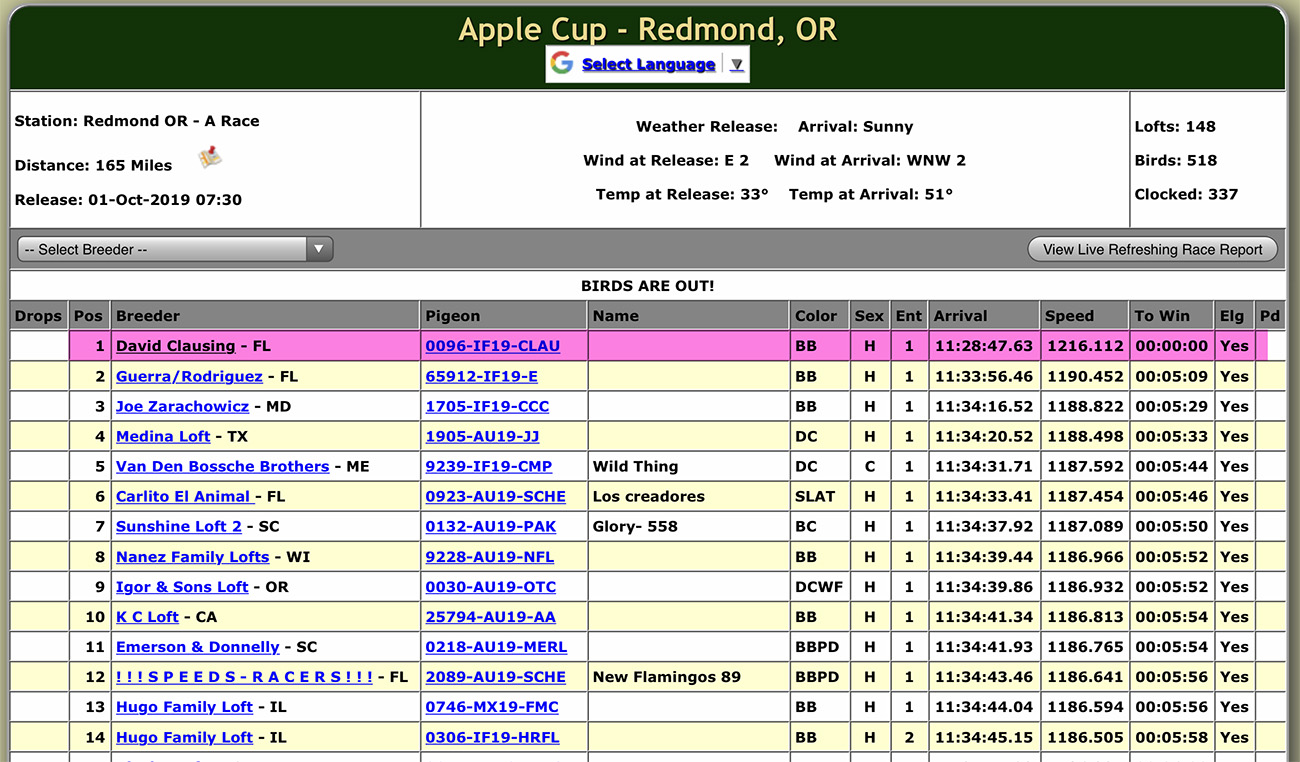Open Emerson & Donnelly breeder link
The height and width of the screenshot is (762, 1300).
click(x=198, y=646)
